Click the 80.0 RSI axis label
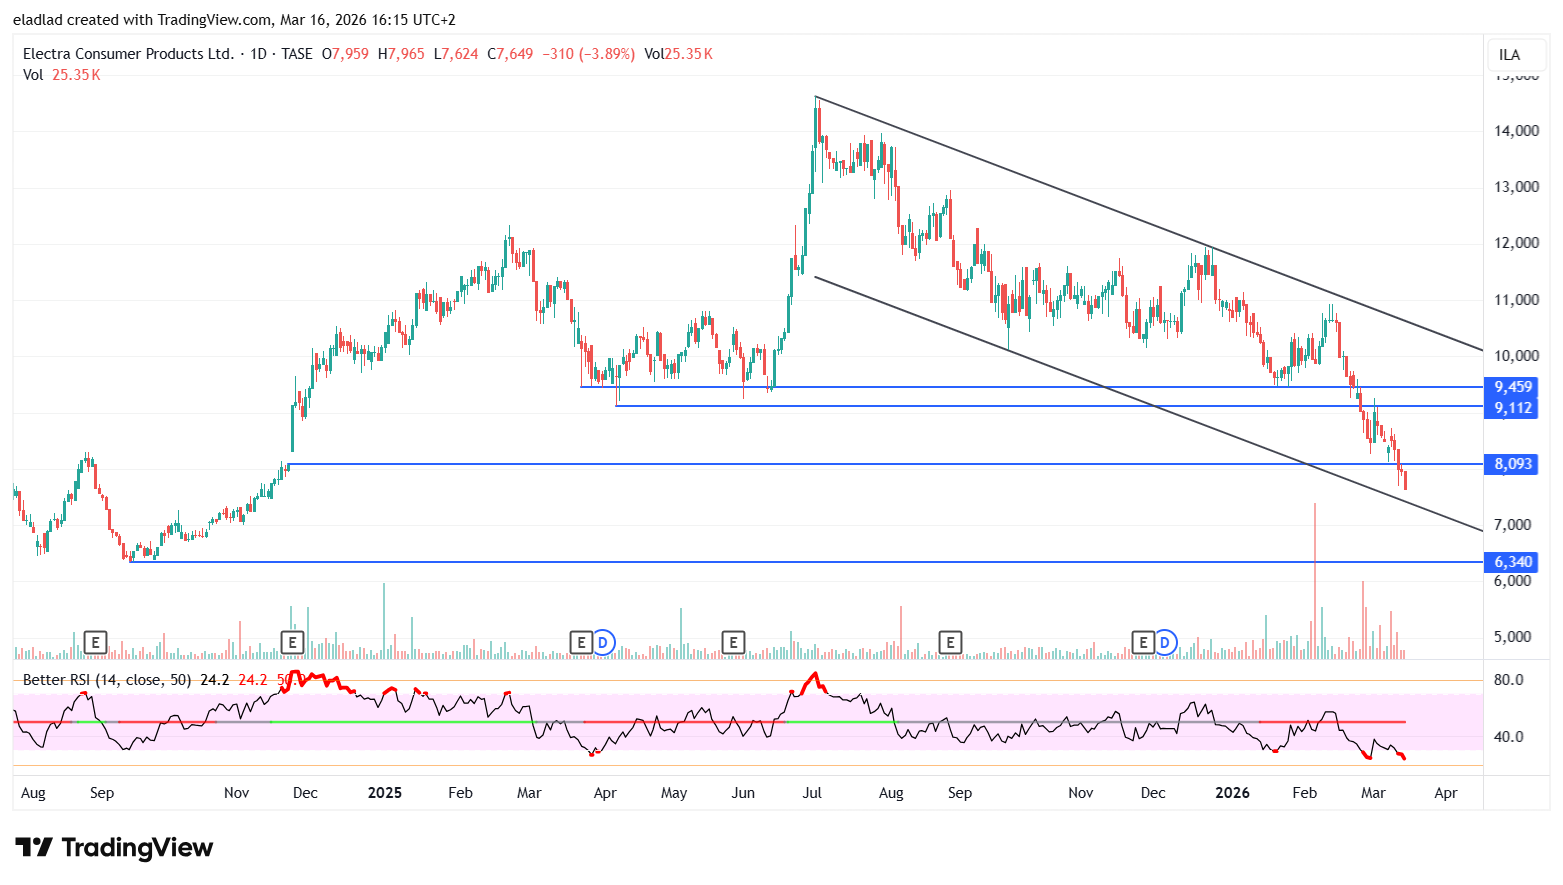Screen dimensions: 1563x885 pyautogui.click(x=1509, y=680)
